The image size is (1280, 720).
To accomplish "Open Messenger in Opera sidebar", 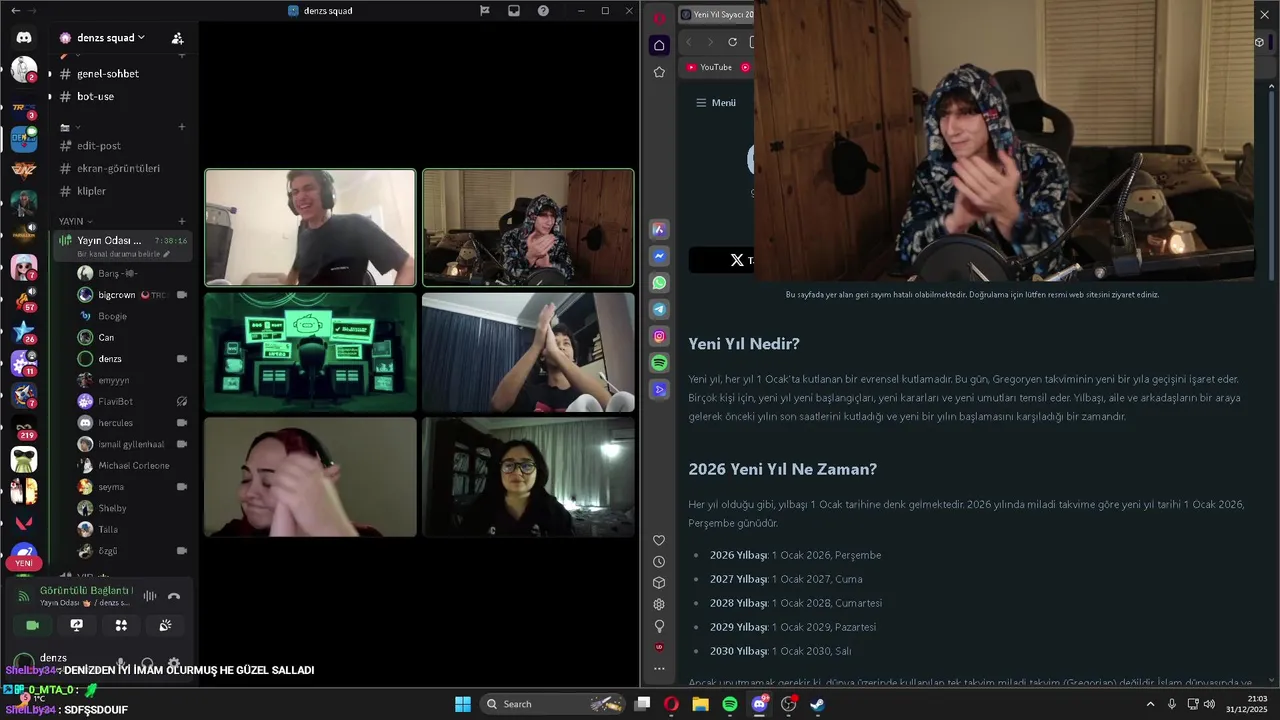I will (x=659, y=256).
